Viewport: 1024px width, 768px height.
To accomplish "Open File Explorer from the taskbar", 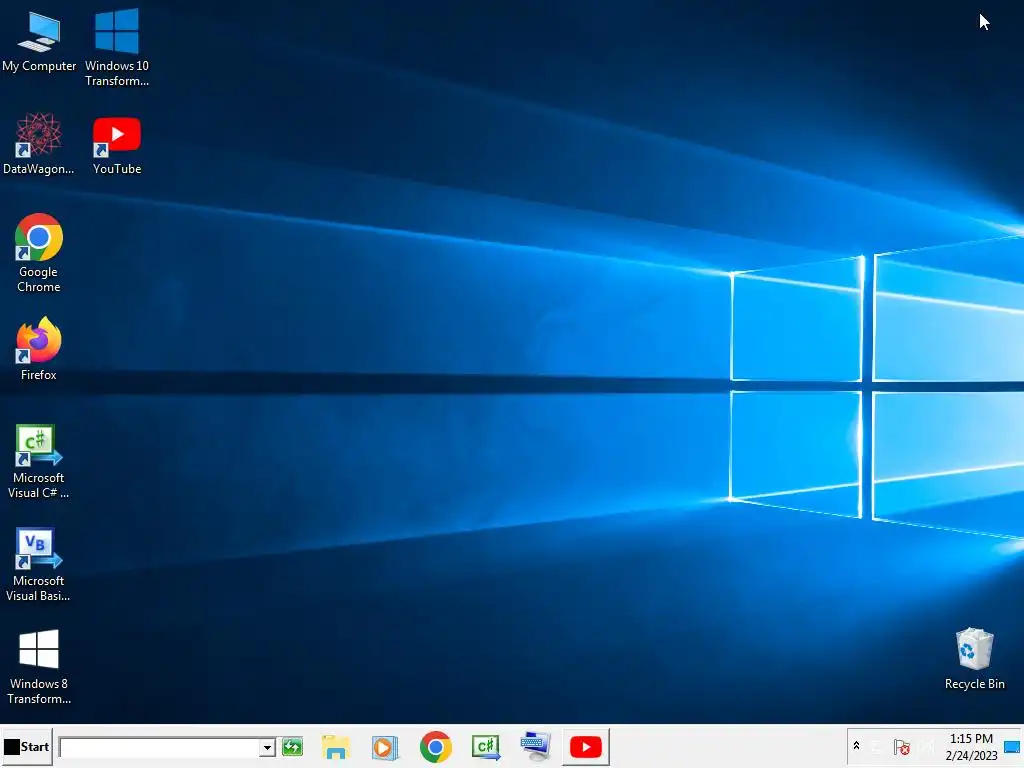I will [x=336, y=747].
